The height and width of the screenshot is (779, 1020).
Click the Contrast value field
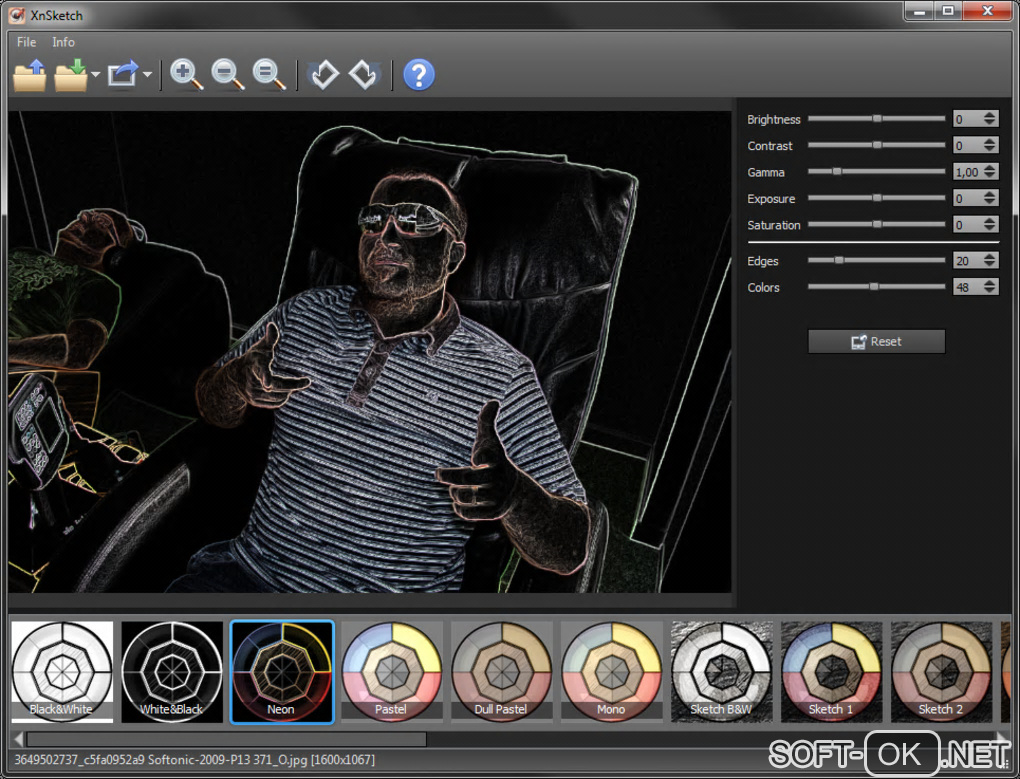(x=967, y=146)
